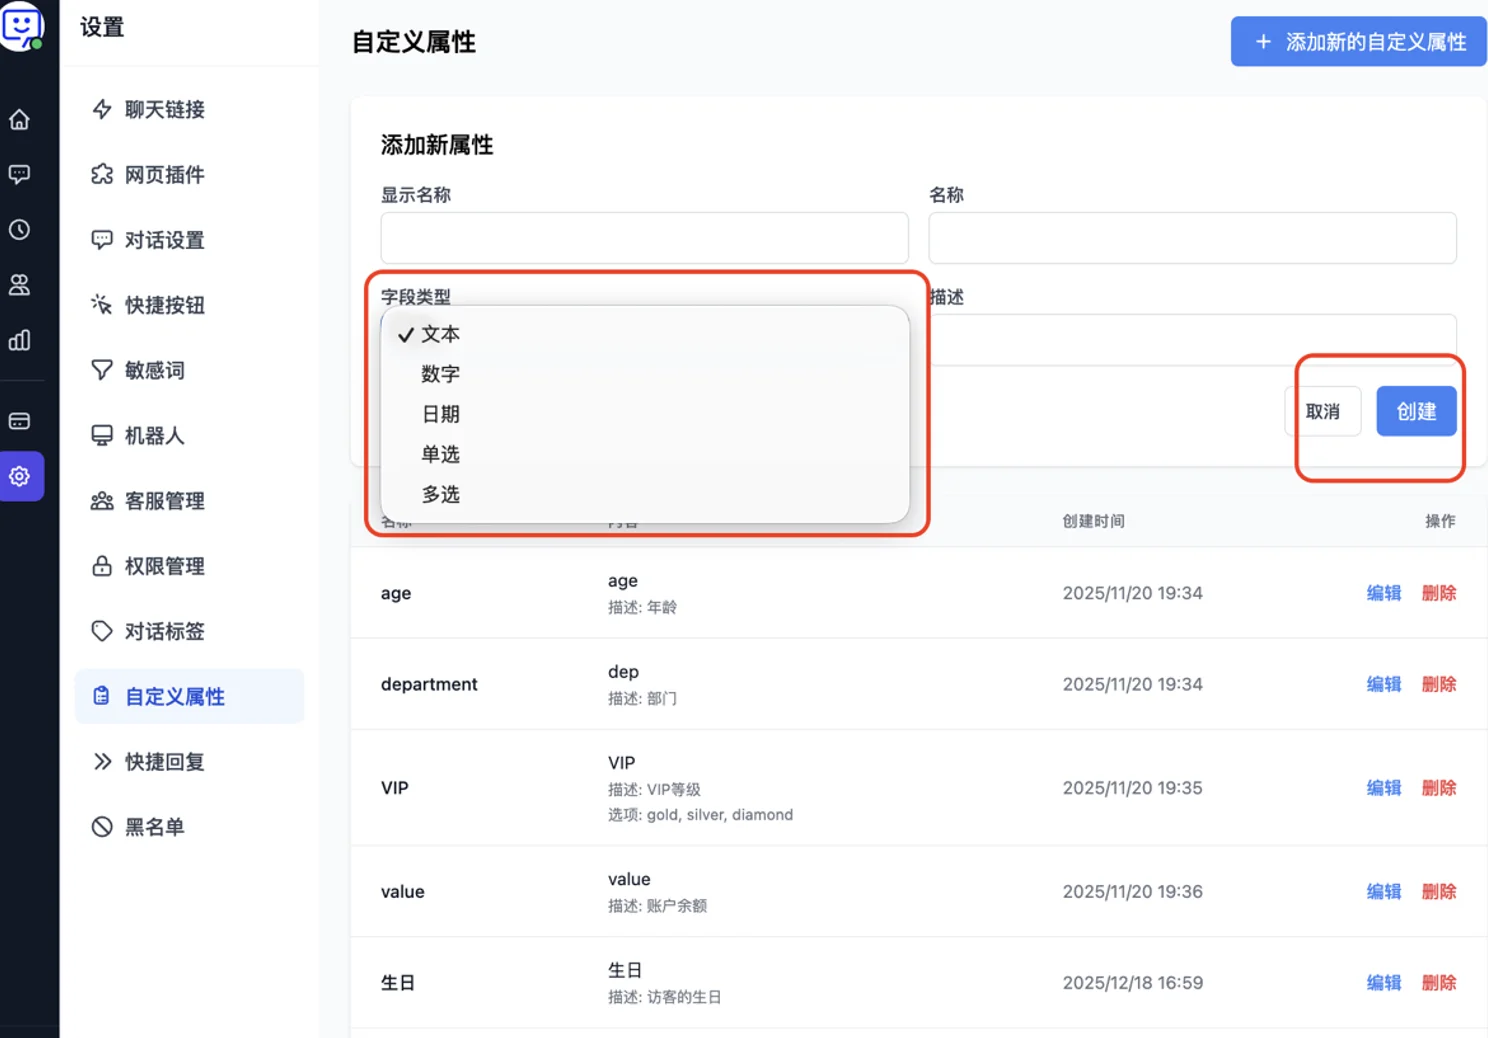Edit the age attribute via 编辑 link
Viewport: 1488px width, 1038px height.
1383,592
